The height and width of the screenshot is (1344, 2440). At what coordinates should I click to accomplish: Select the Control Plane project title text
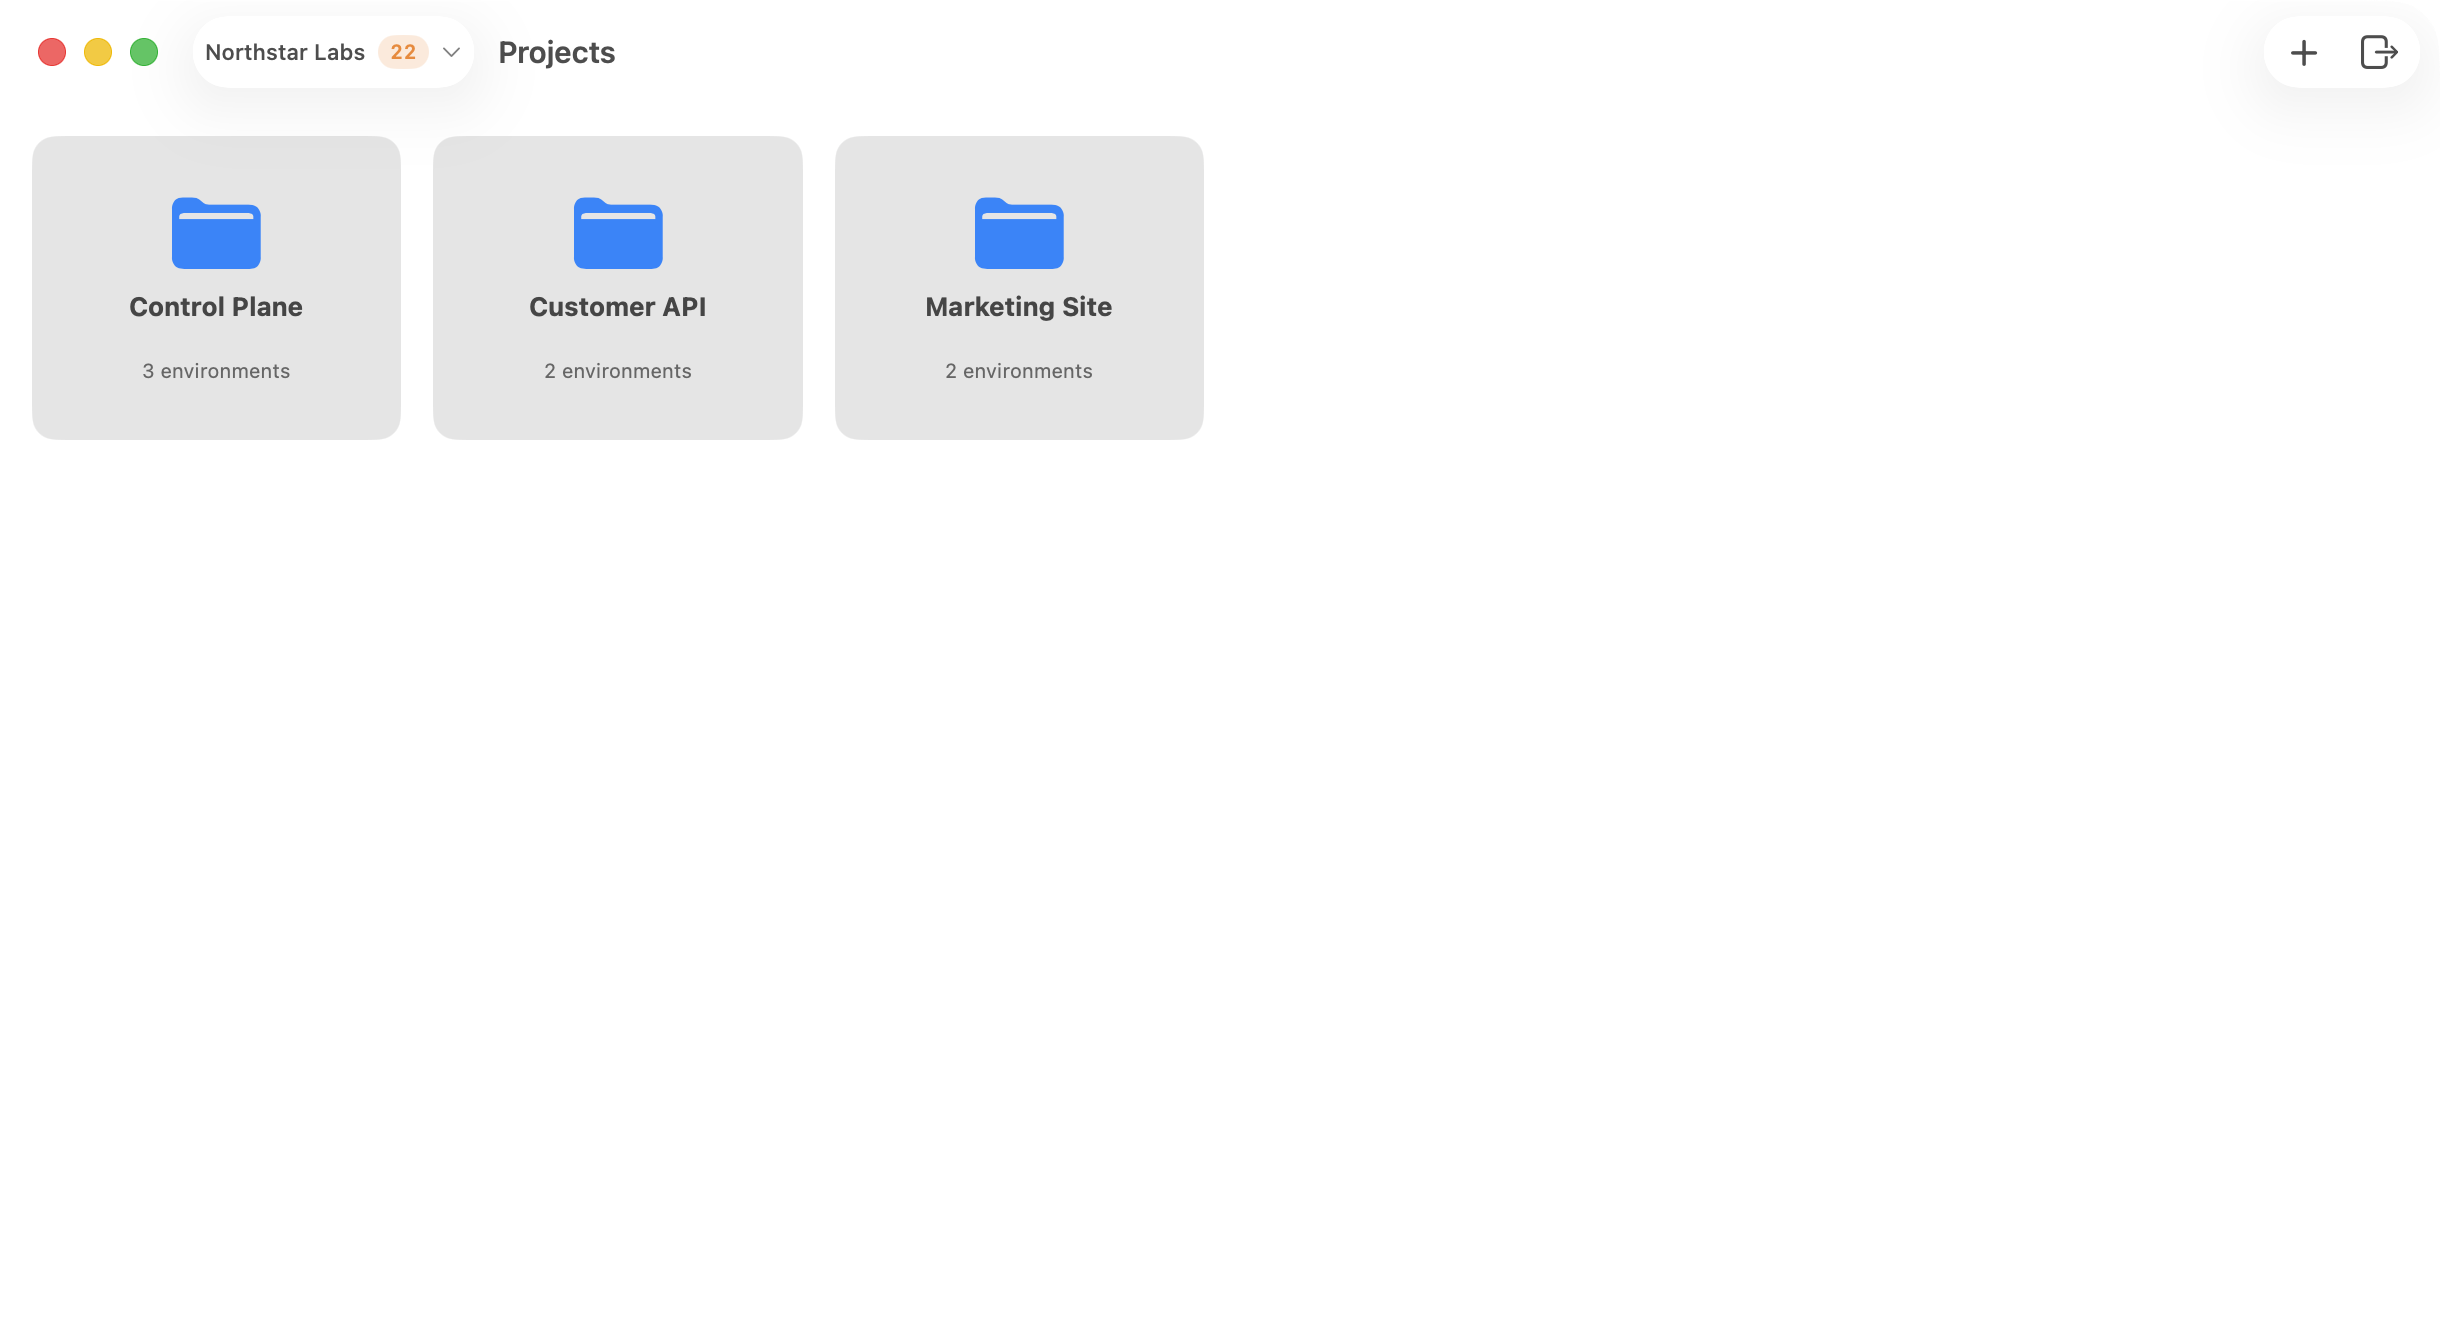tap(216, 307)
